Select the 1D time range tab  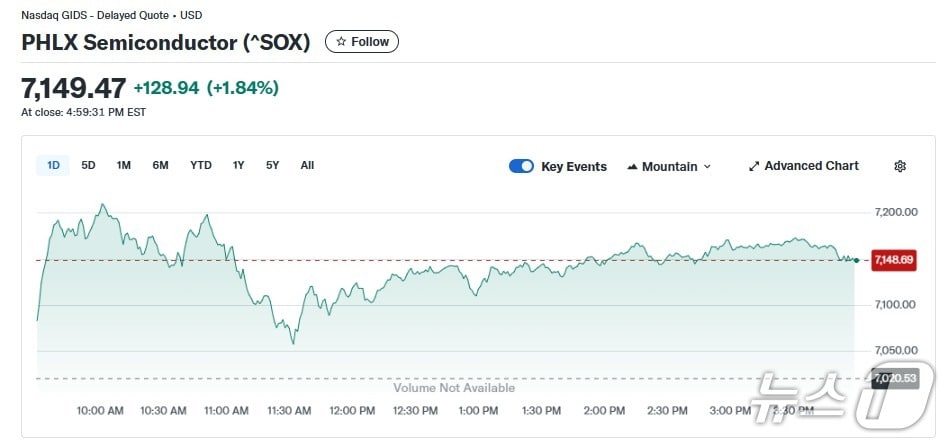[x=53, y=165]
